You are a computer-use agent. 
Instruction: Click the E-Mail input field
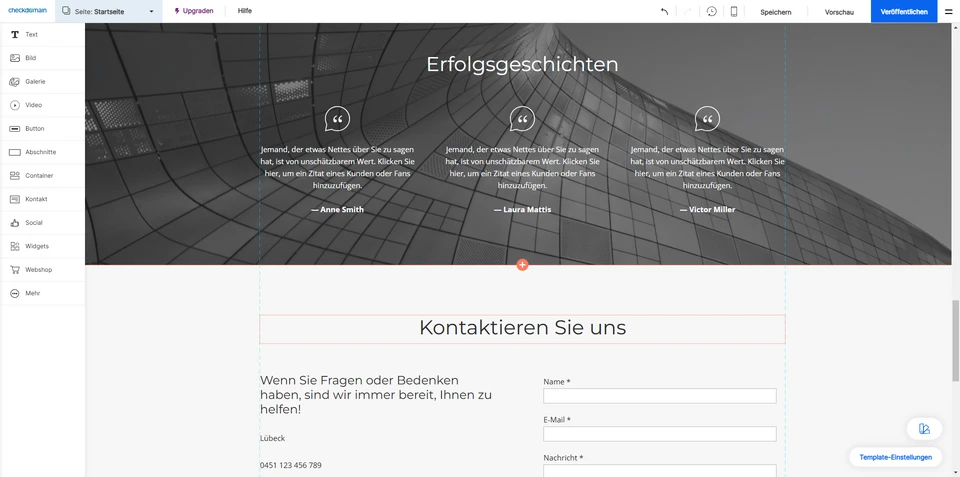point(660,434)
